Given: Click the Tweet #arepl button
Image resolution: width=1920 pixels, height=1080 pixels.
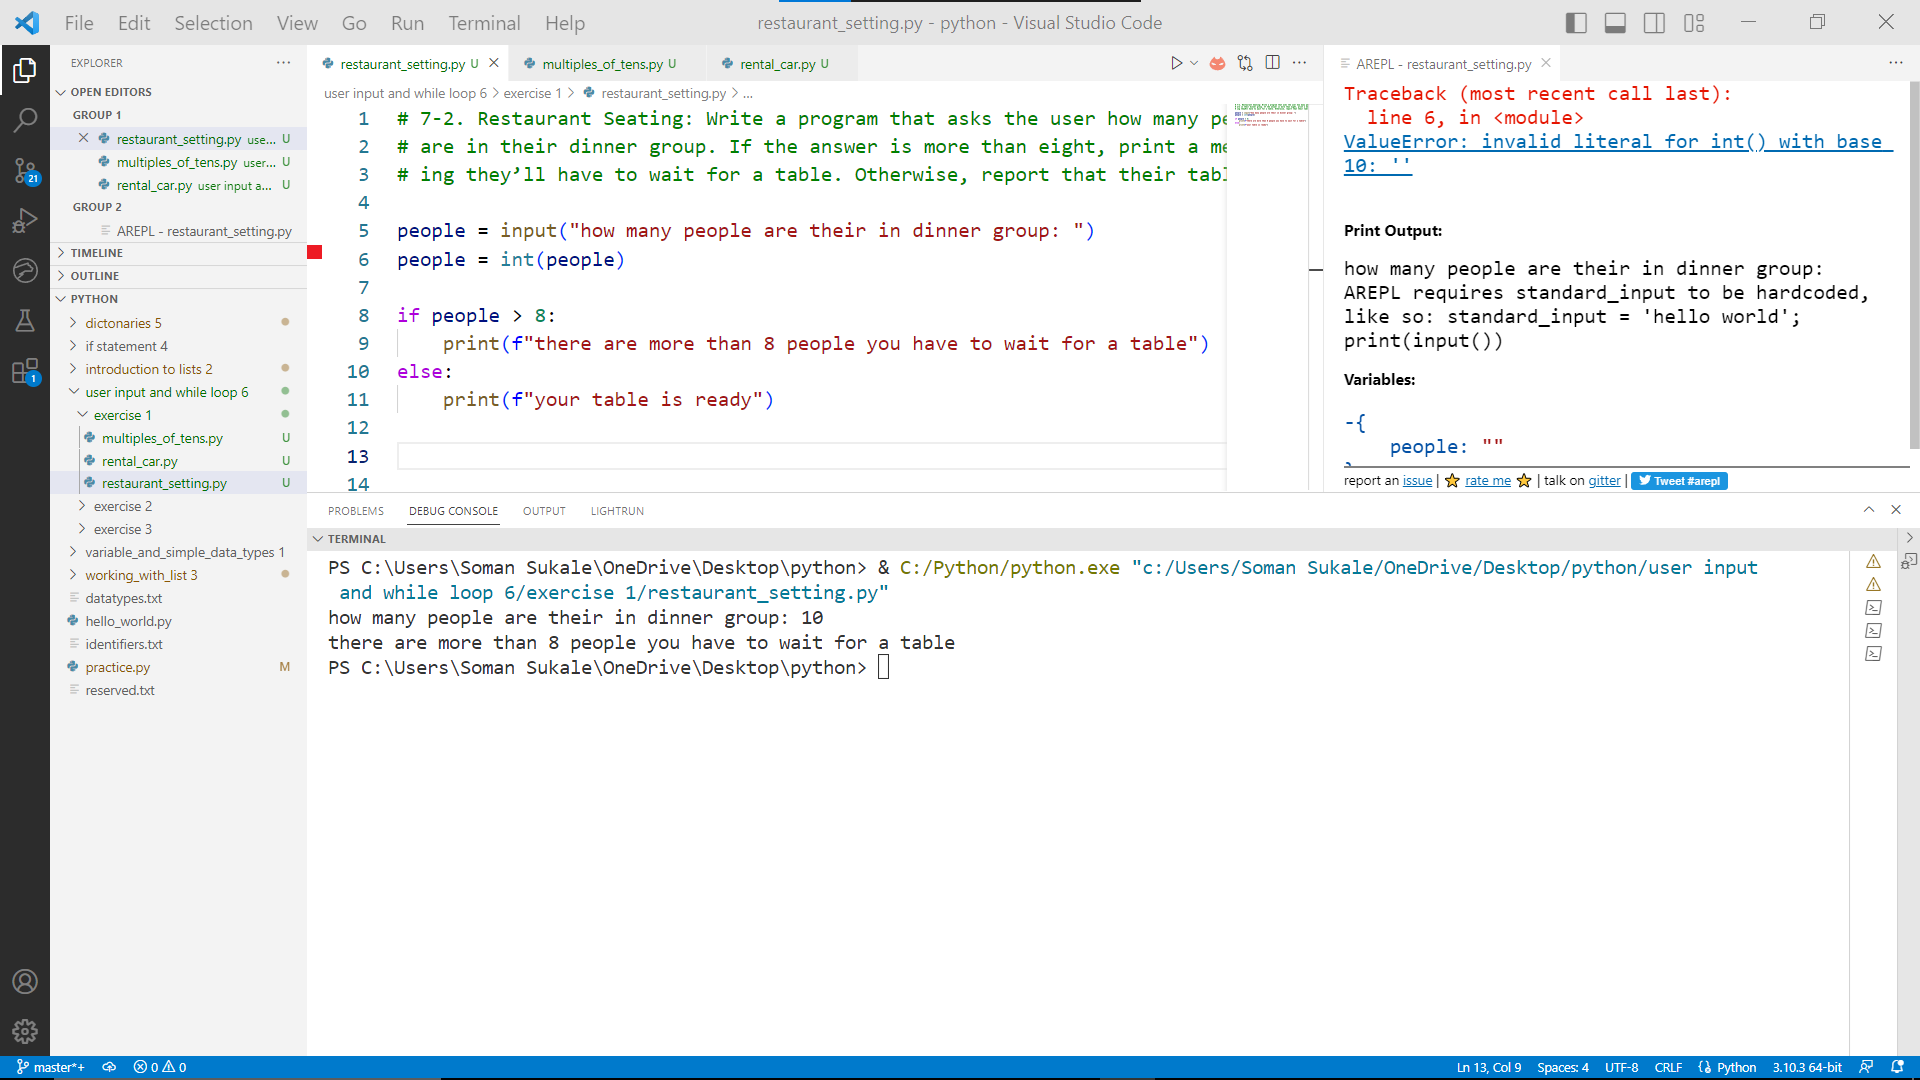Looking at the screenshot, I should [1678, 481].
